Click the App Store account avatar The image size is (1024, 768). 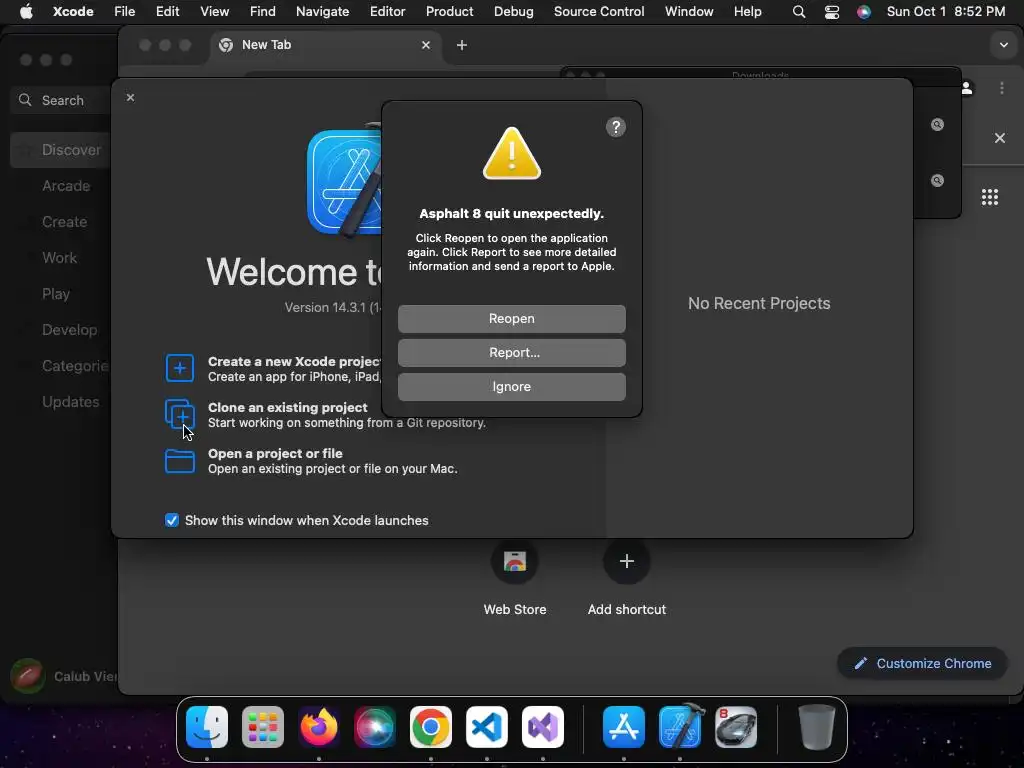pyautogui.click(x=27, y=676)
